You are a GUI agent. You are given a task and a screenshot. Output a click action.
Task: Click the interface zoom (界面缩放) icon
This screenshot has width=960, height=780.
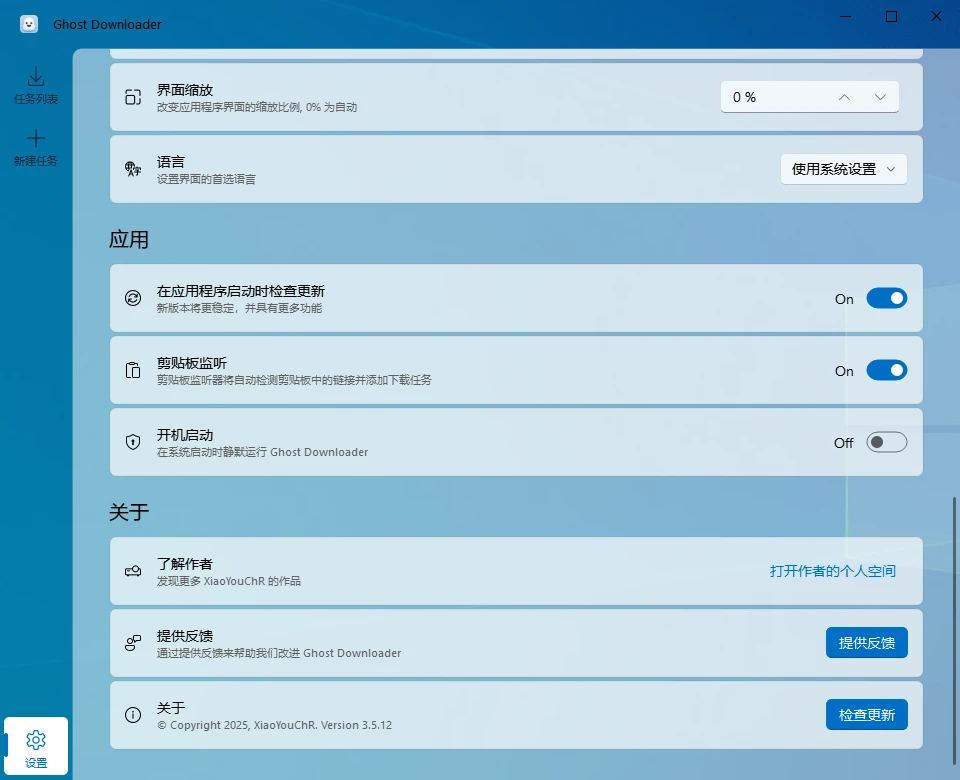point(133,97)
